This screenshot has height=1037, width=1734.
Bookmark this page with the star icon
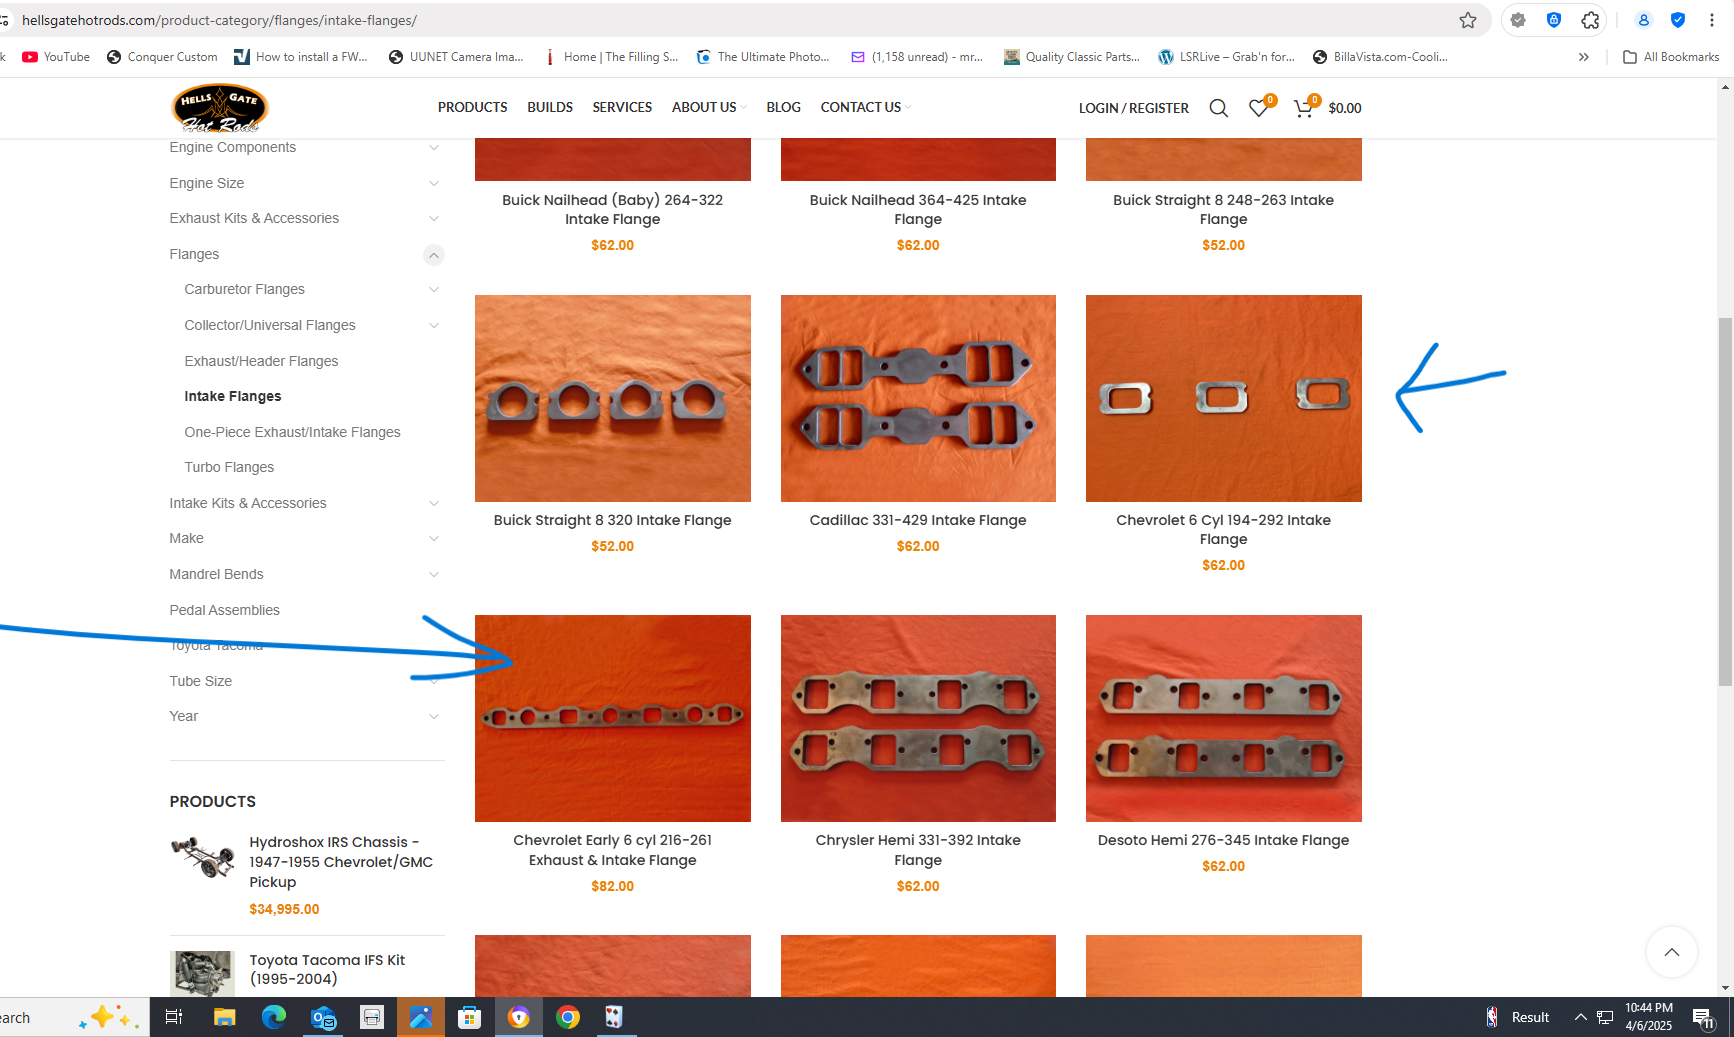coord(1467,20)
